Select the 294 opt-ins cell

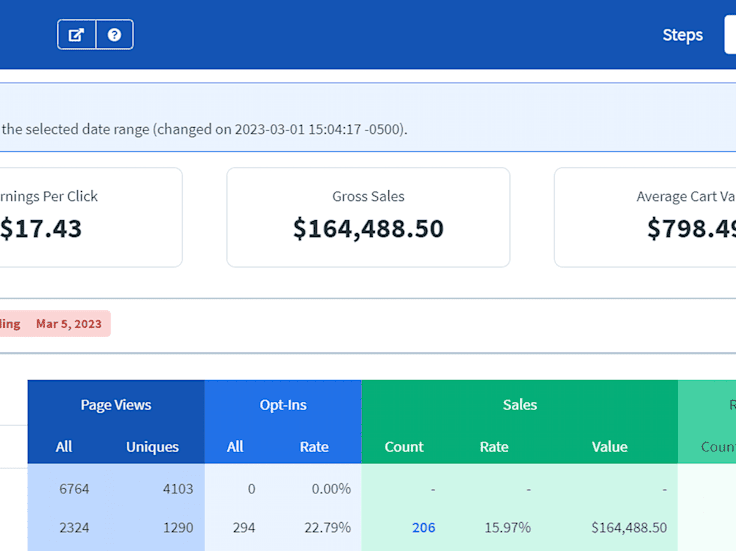pos(244,528)
